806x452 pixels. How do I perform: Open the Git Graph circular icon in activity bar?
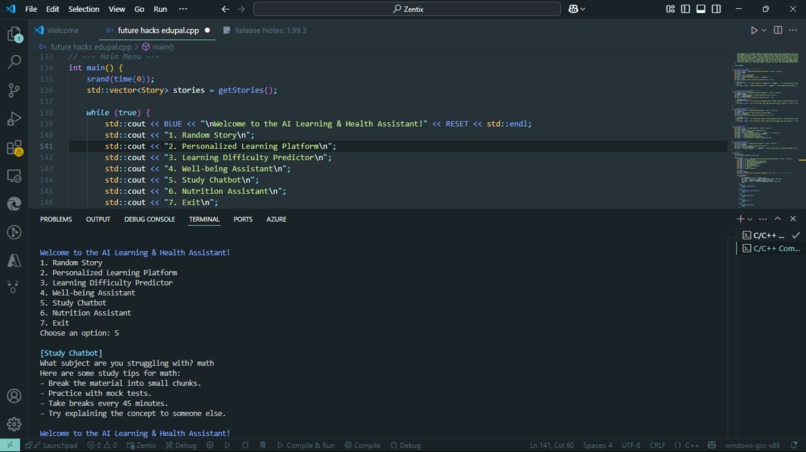(x=14, y=232)
